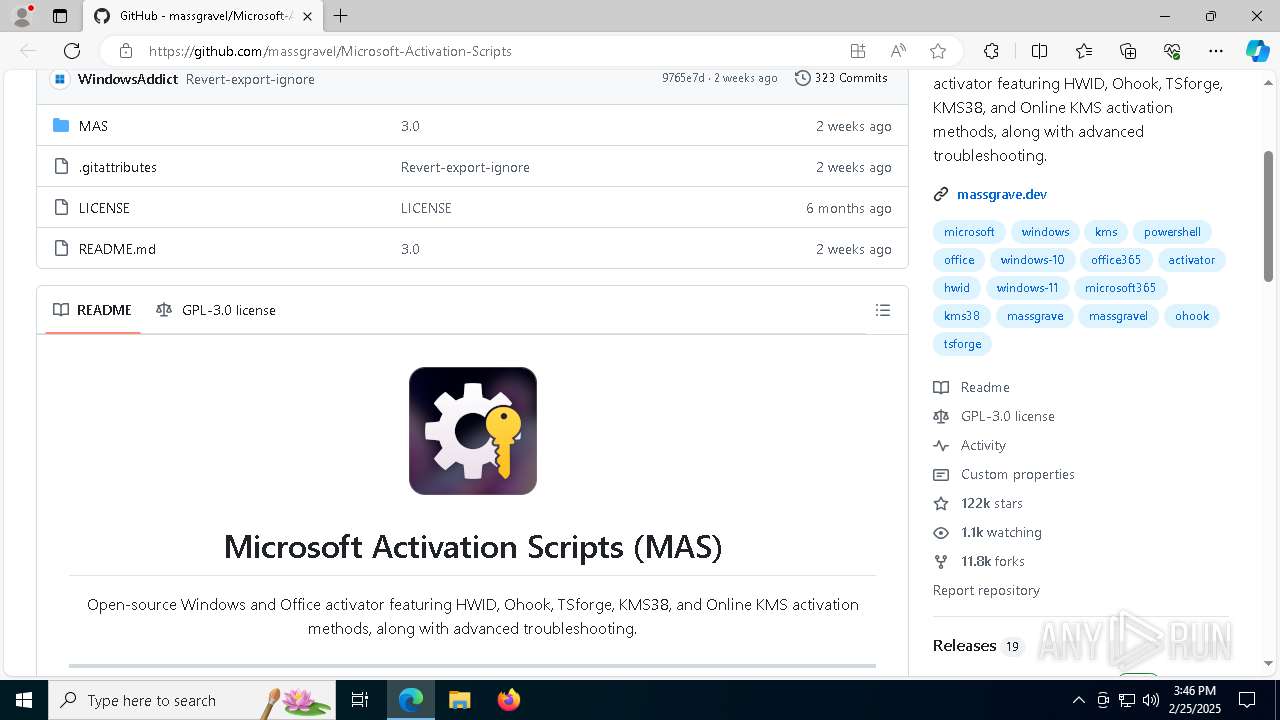Visit the massgrave.dev link

(1002, 194)
